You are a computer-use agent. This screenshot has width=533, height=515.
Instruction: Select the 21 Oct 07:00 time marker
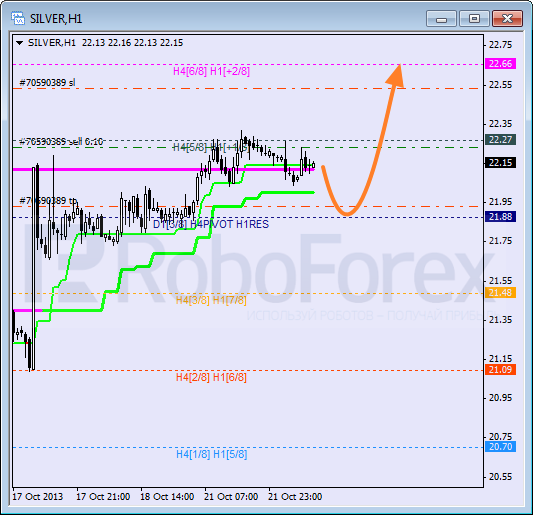click(x=231, y=497)
